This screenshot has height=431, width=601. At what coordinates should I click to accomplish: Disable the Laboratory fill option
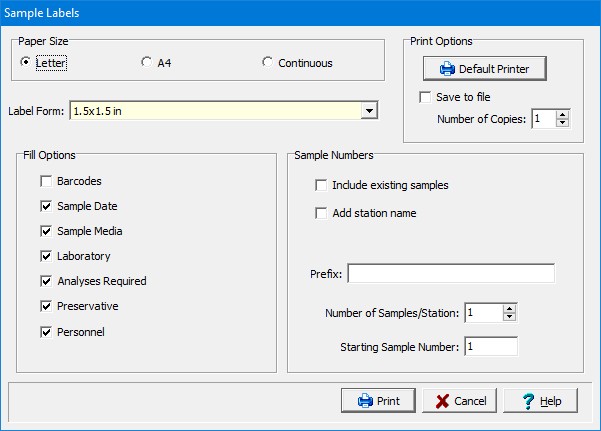(x=46, y=256)
